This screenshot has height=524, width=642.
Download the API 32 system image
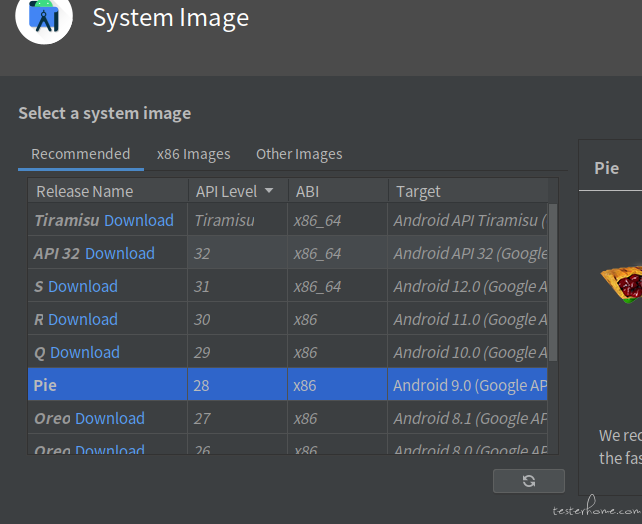(120, 254)
